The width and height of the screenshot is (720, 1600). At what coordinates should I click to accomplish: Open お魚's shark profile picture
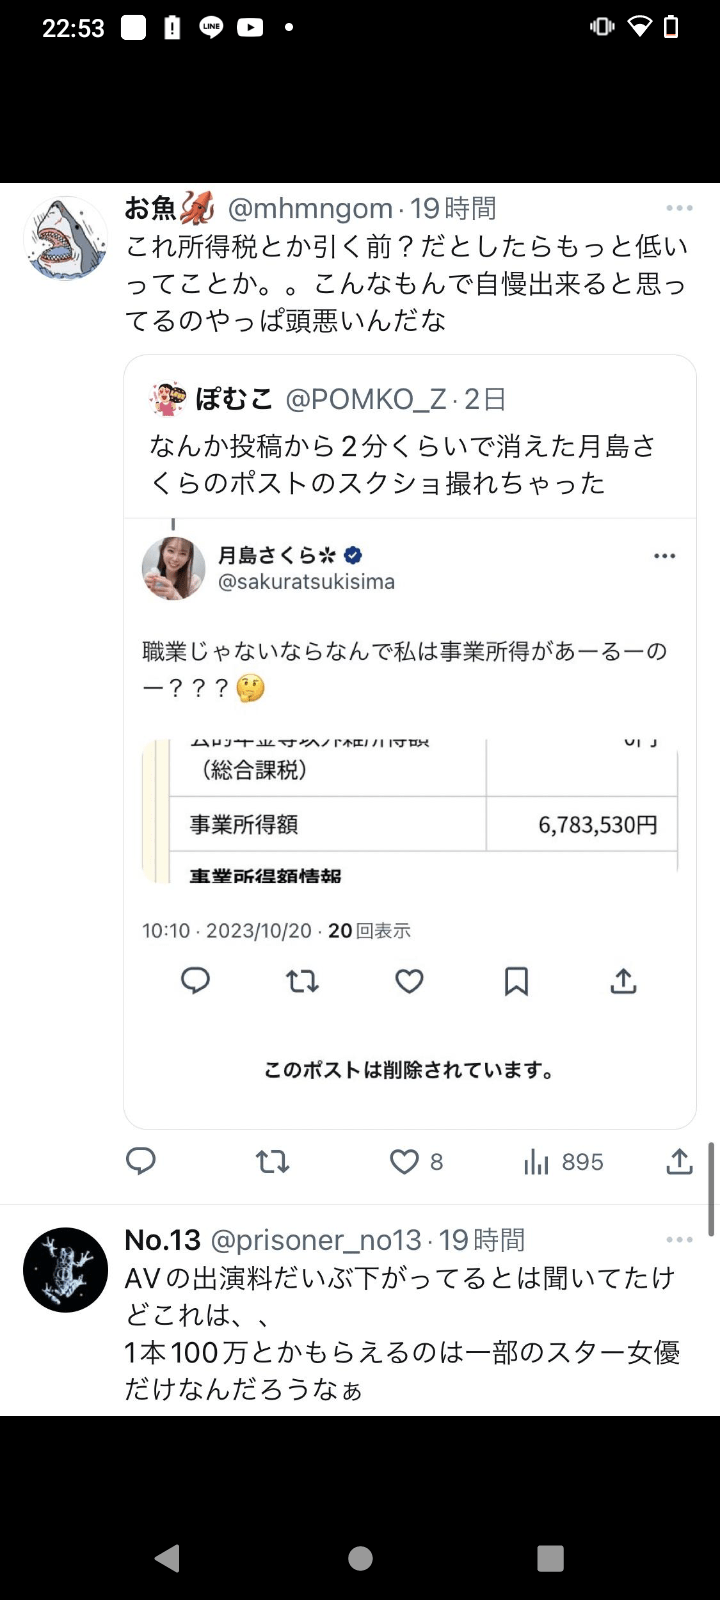pos(66,240)
